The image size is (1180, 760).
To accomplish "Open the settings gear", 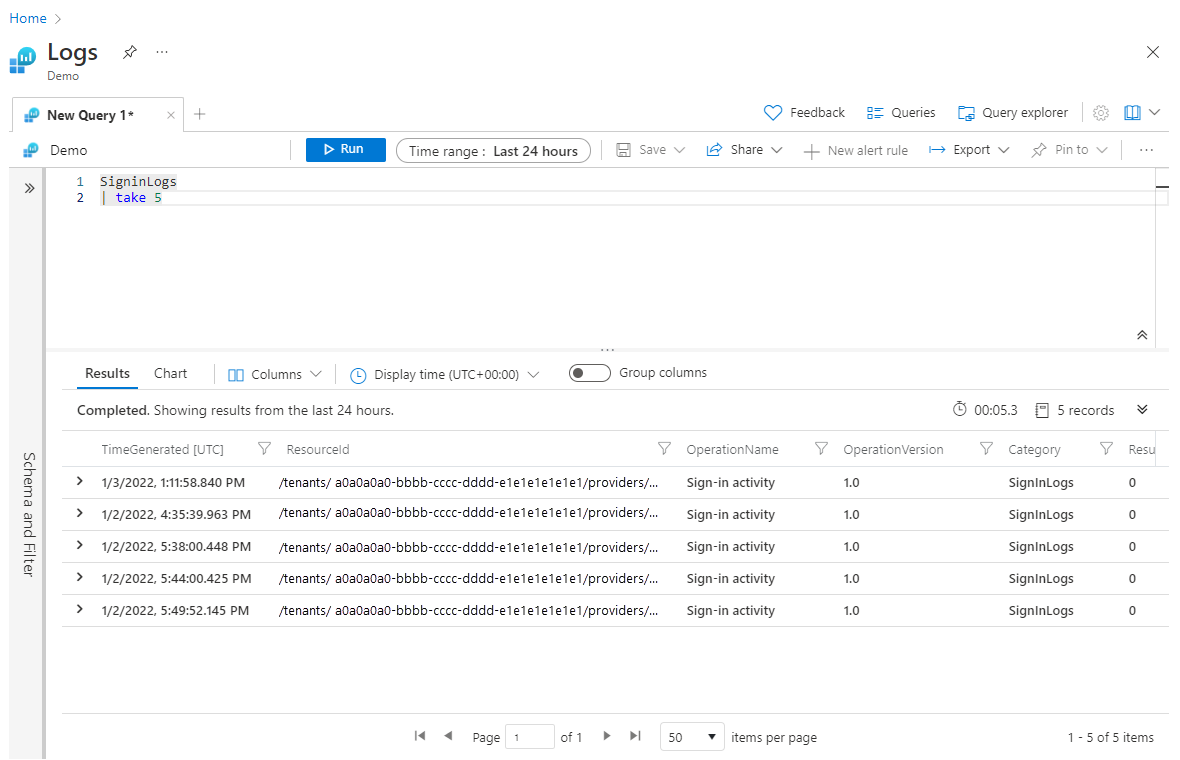I will tap(1101, 113).
